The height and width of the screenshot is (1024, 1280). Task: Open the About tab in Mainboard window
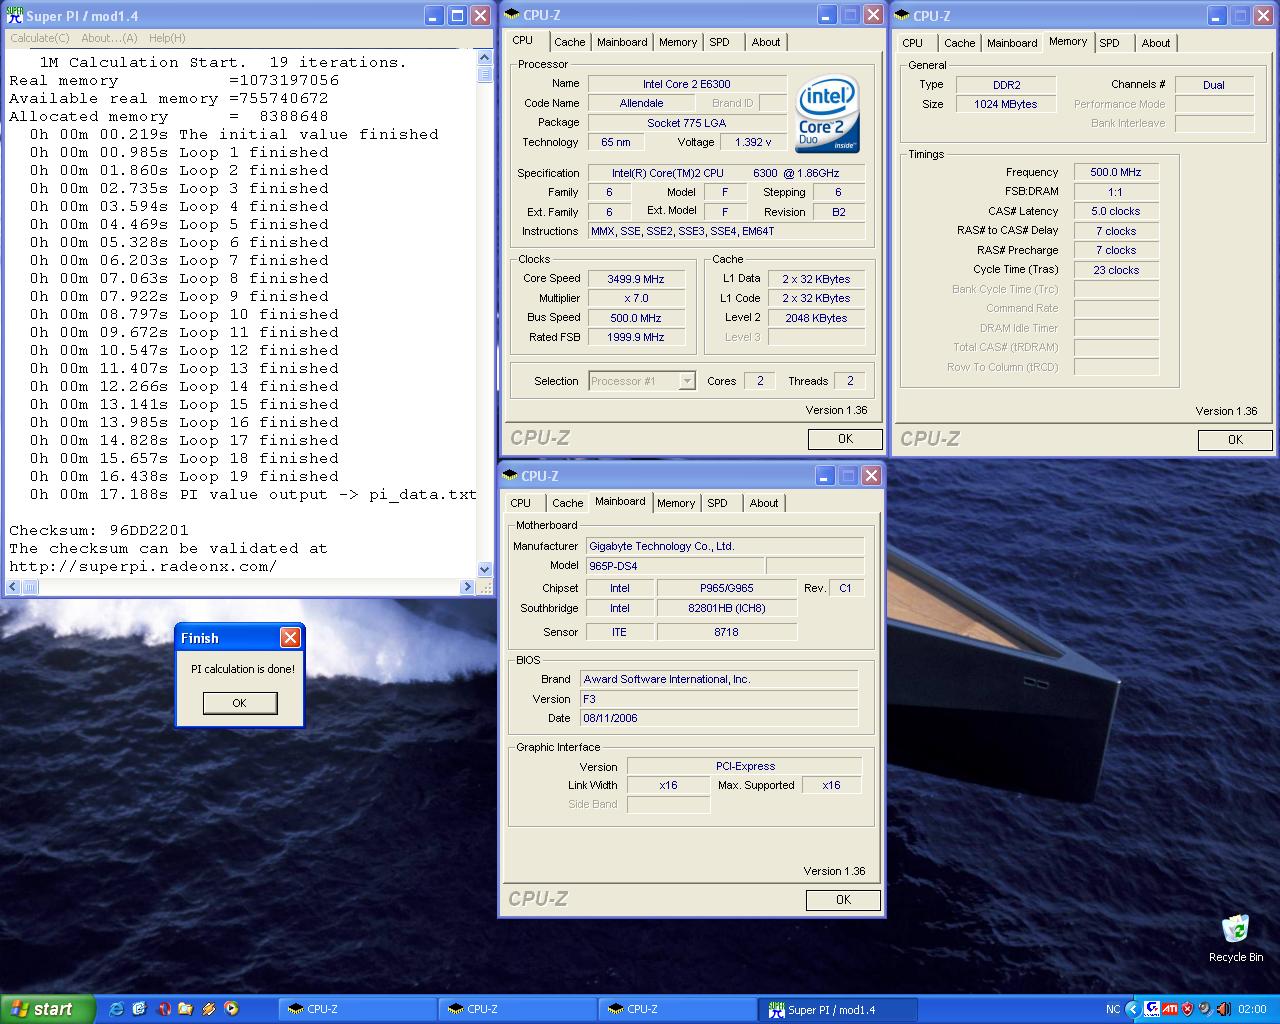click(x=763, y=503)
